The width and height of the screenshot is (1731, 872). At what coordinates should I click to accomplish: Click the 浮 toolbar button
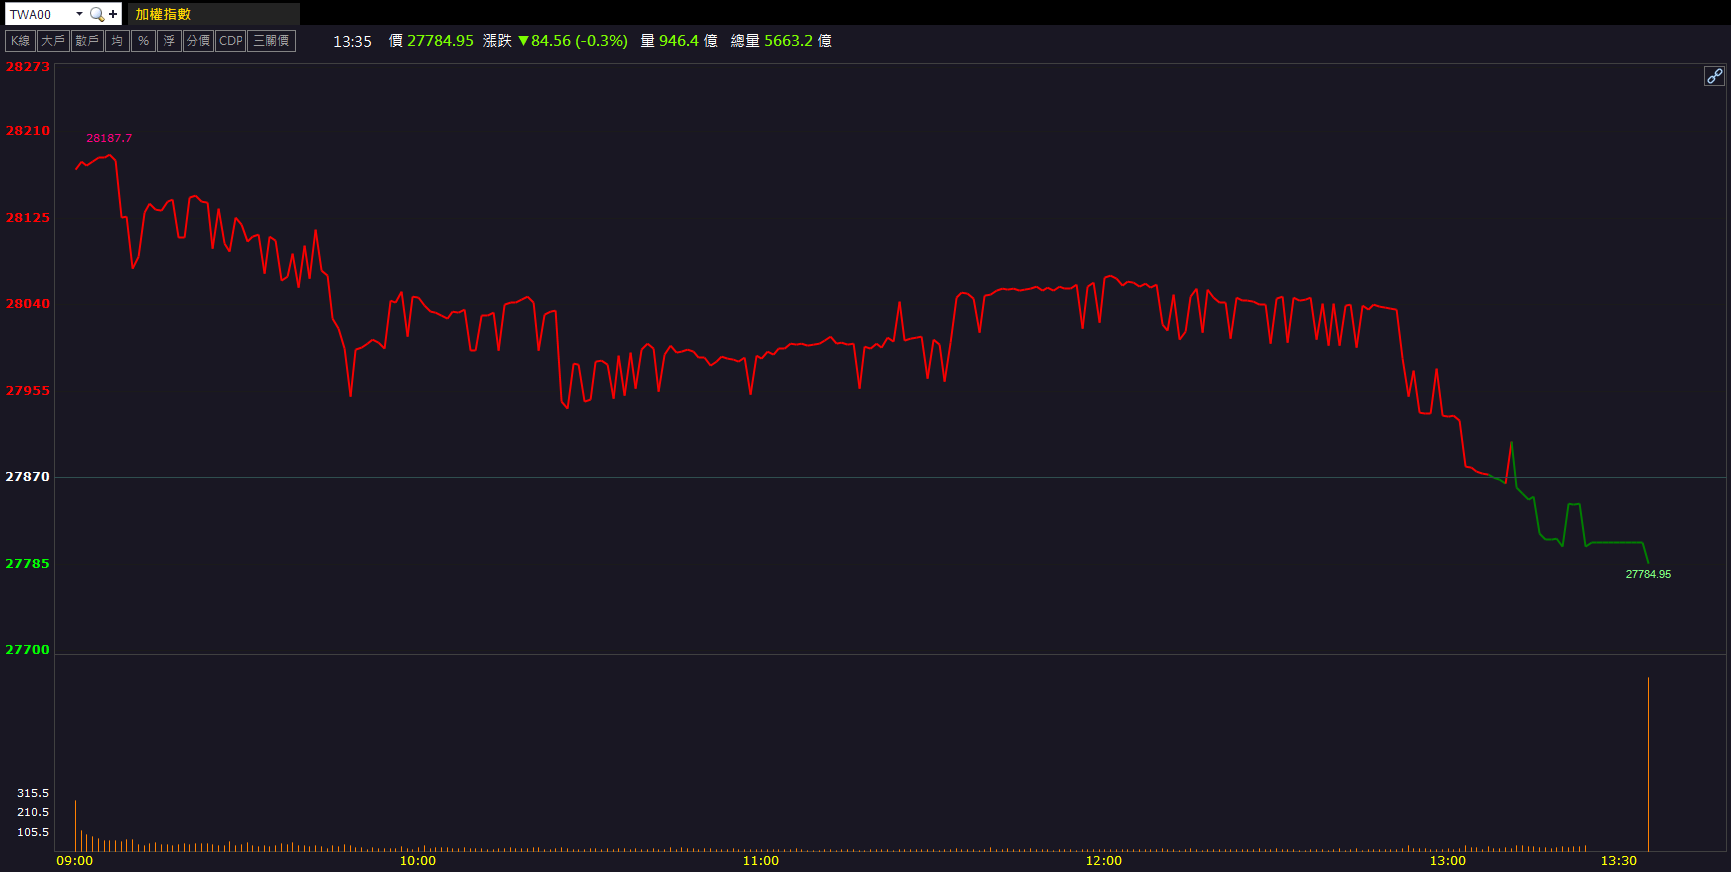[169, 41]
